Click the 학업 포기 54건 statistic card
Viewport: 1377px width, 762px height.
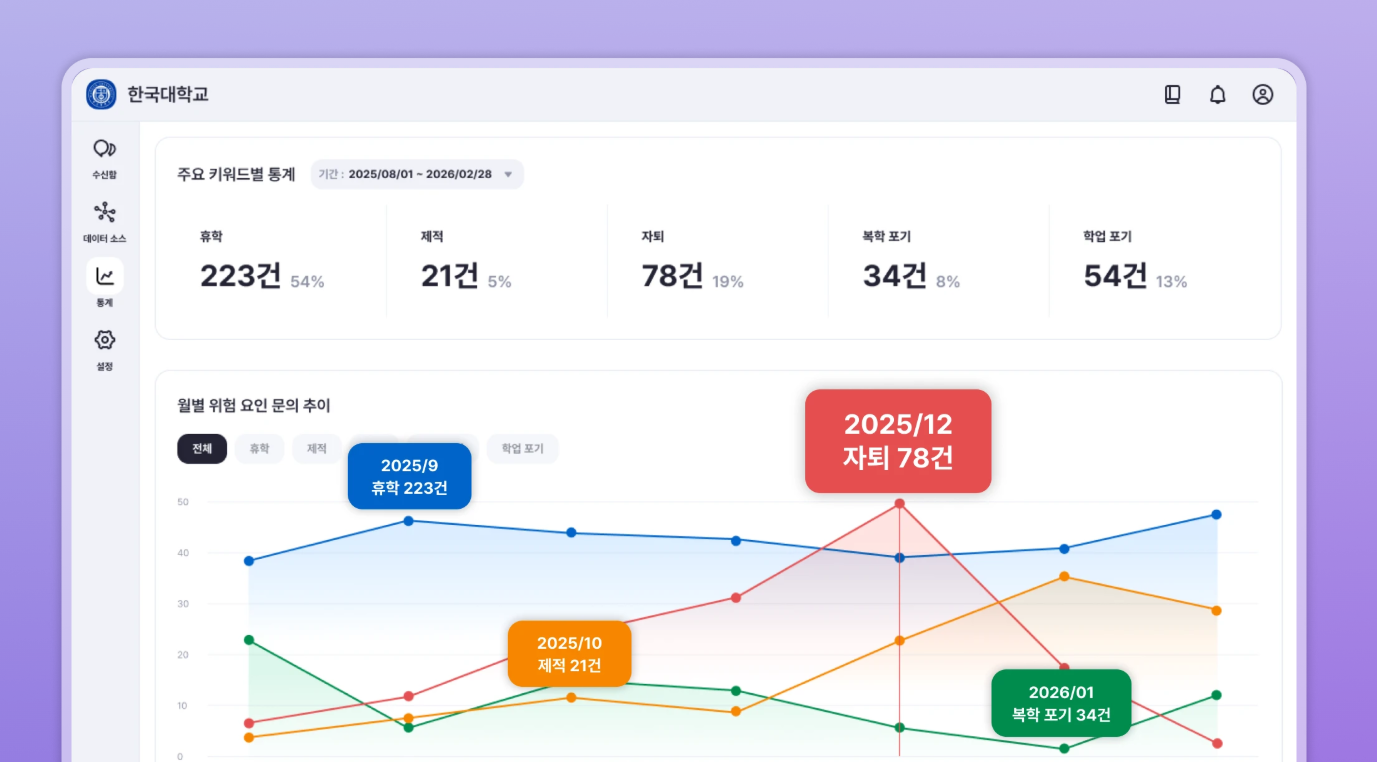[x=1160, y=262]
